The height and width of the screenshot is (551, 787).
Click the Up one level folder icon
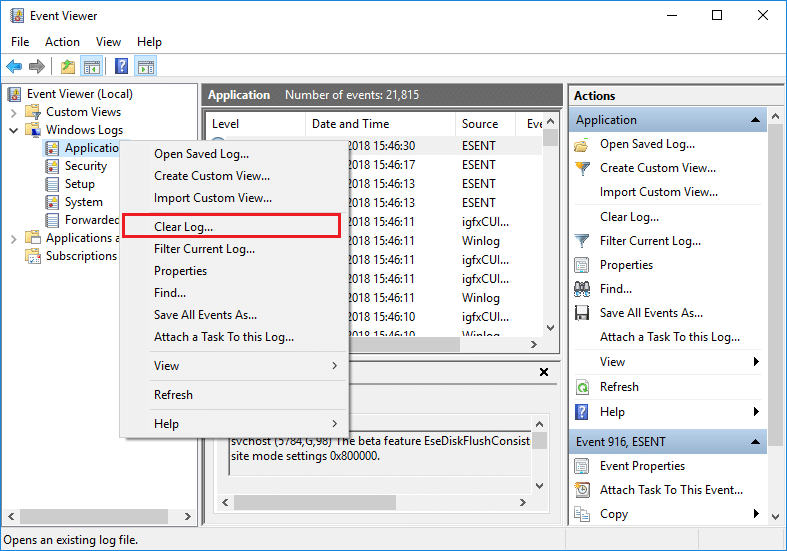coord(68,66)
